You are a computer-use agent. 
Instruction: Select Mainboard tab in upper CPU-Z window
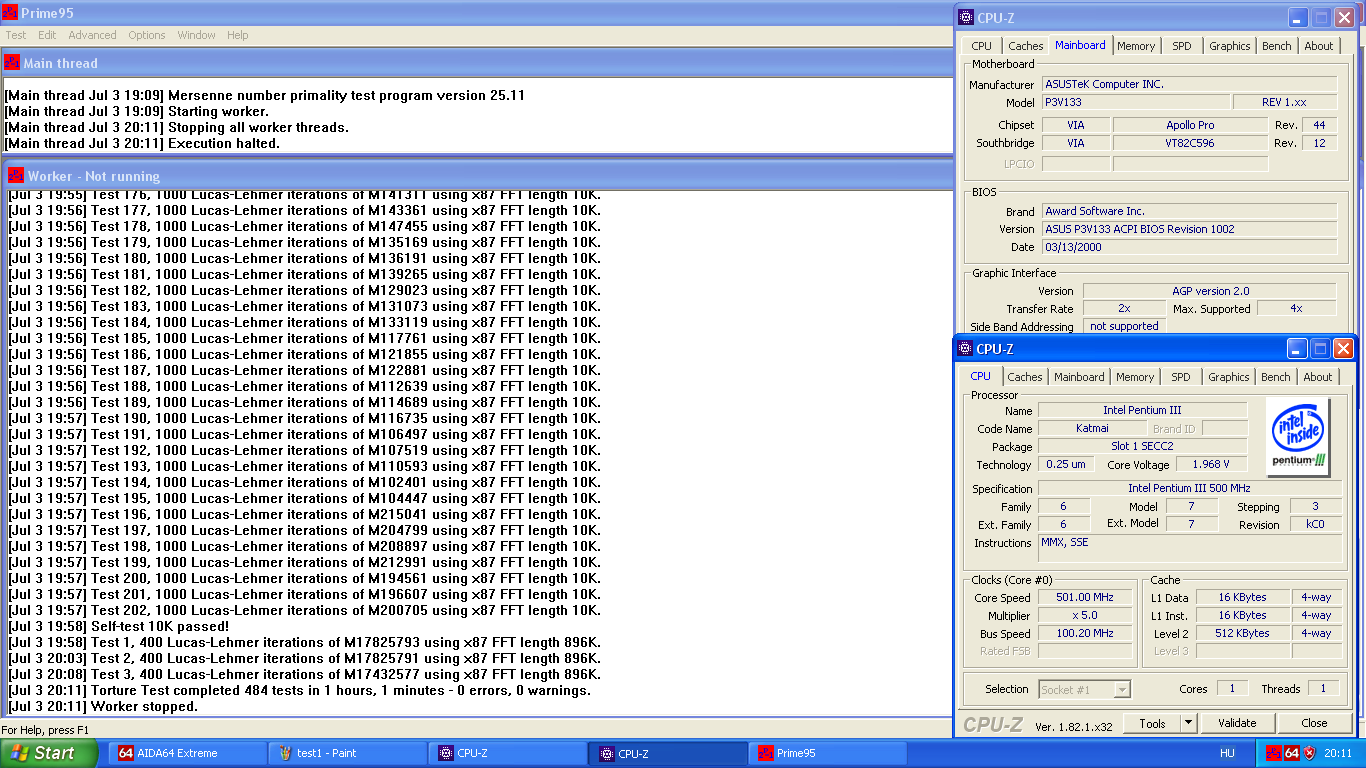(x=1080, y=45)
